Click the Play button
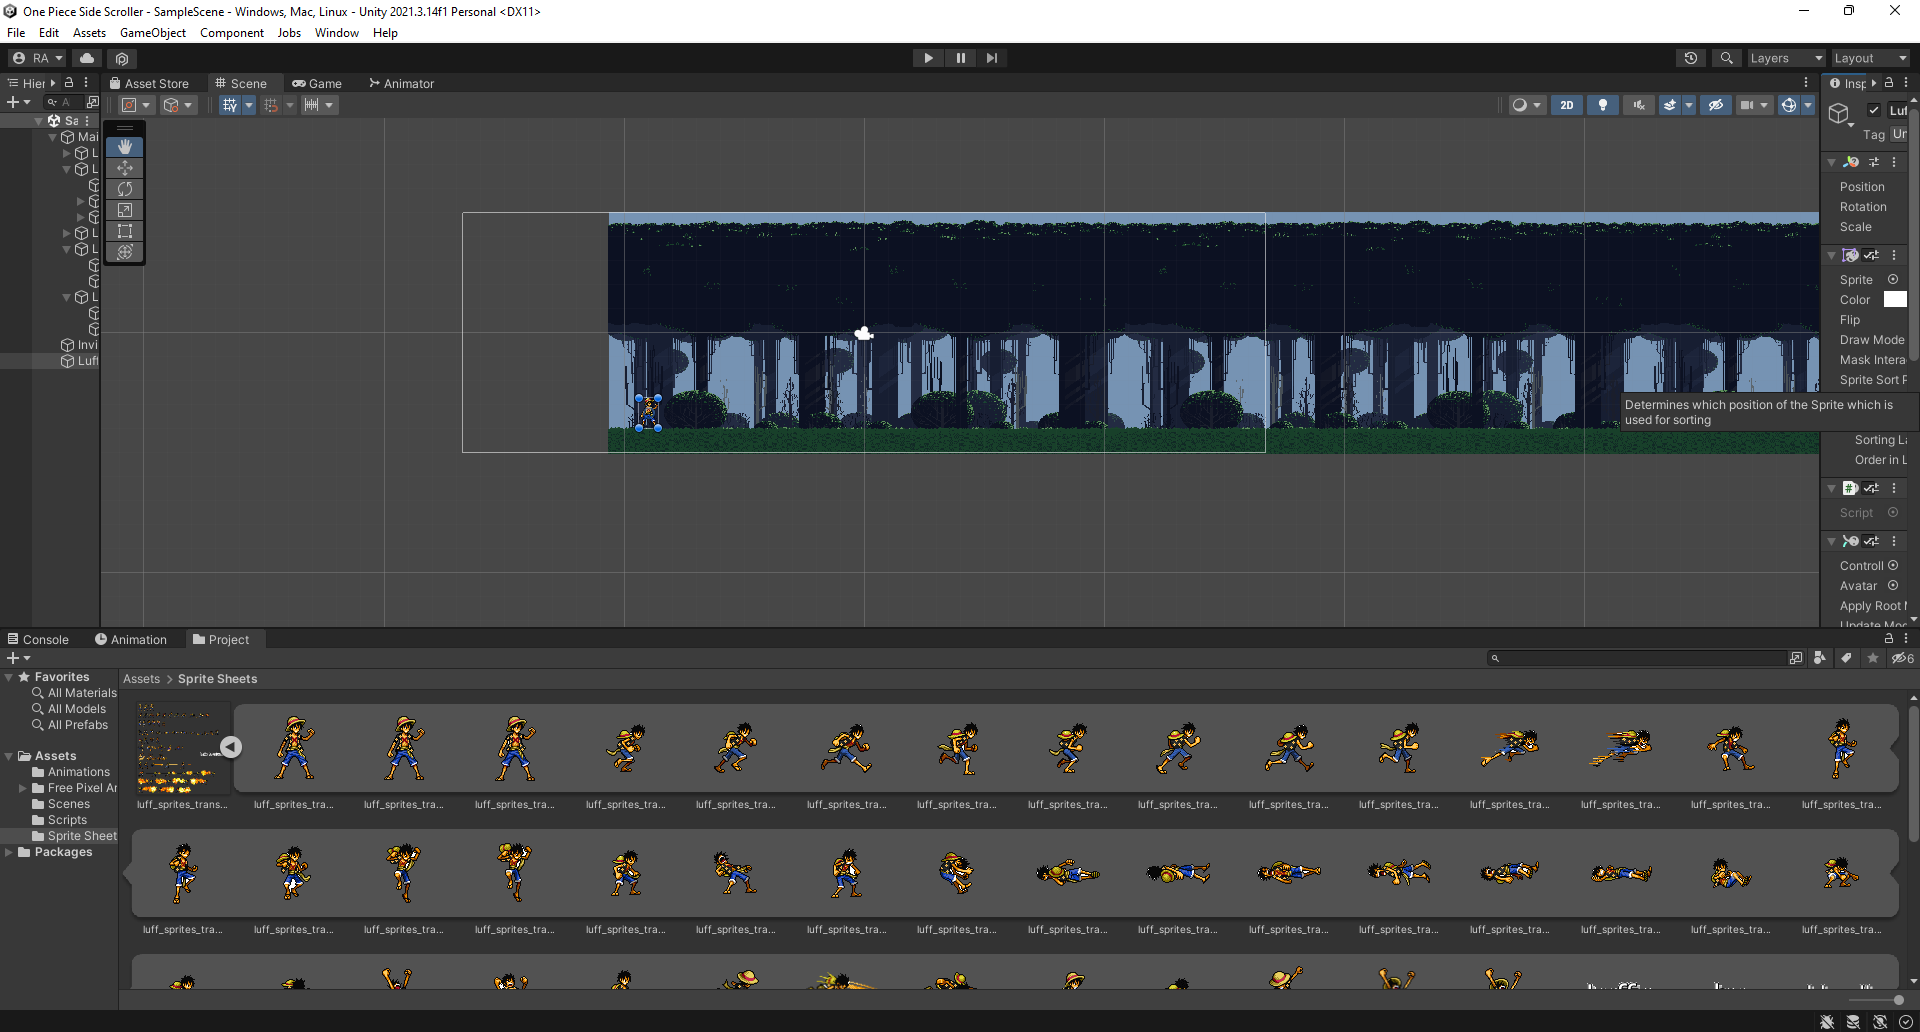The height and width of the screenshot is (1032, 1920). point(928,58)
